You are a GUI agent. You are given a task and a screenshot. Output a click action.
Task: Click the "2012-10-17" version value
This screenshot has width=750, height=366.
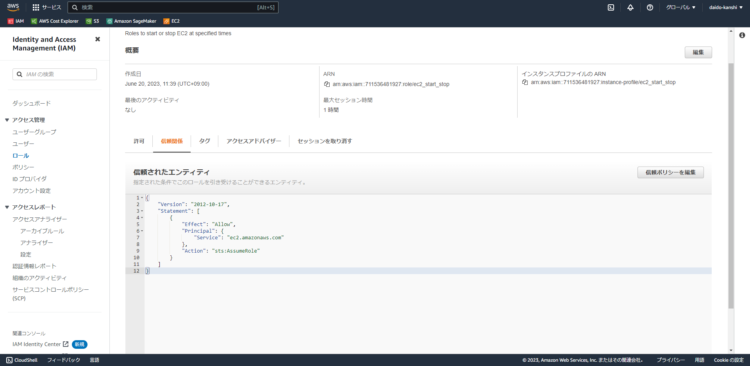point(209,204)
